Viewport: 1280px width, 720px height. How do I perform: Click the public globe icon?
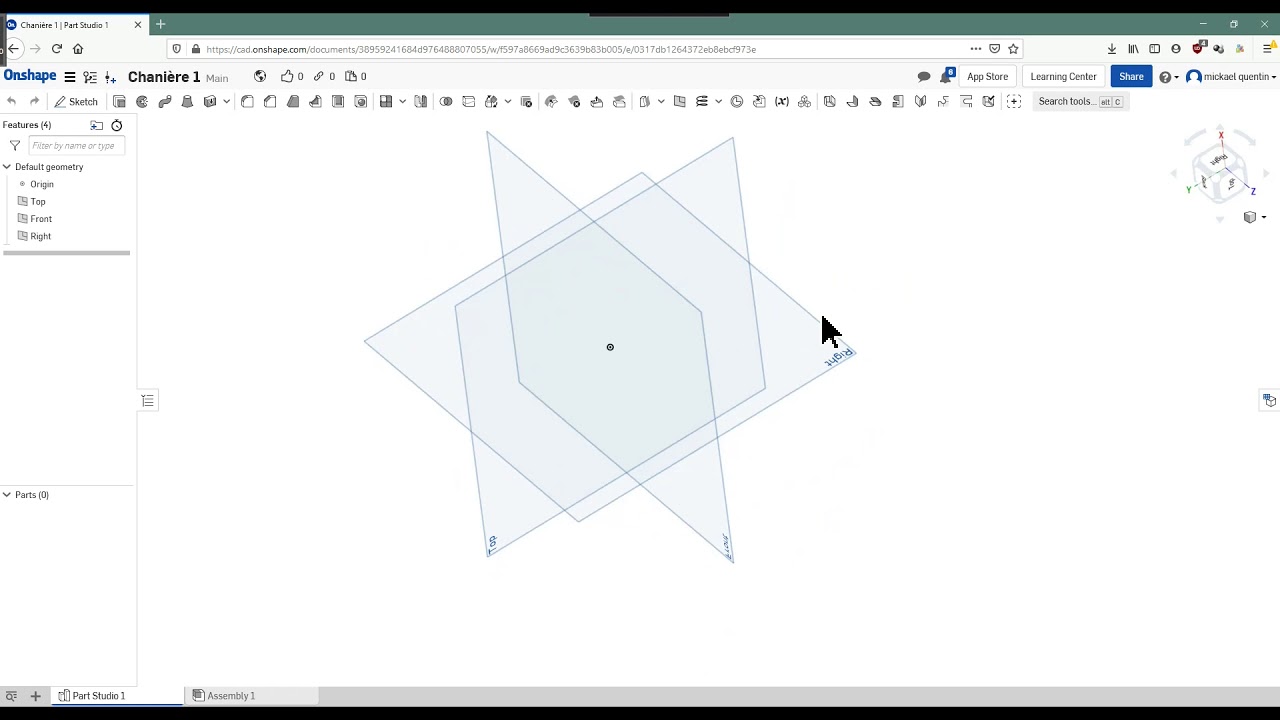260,76
